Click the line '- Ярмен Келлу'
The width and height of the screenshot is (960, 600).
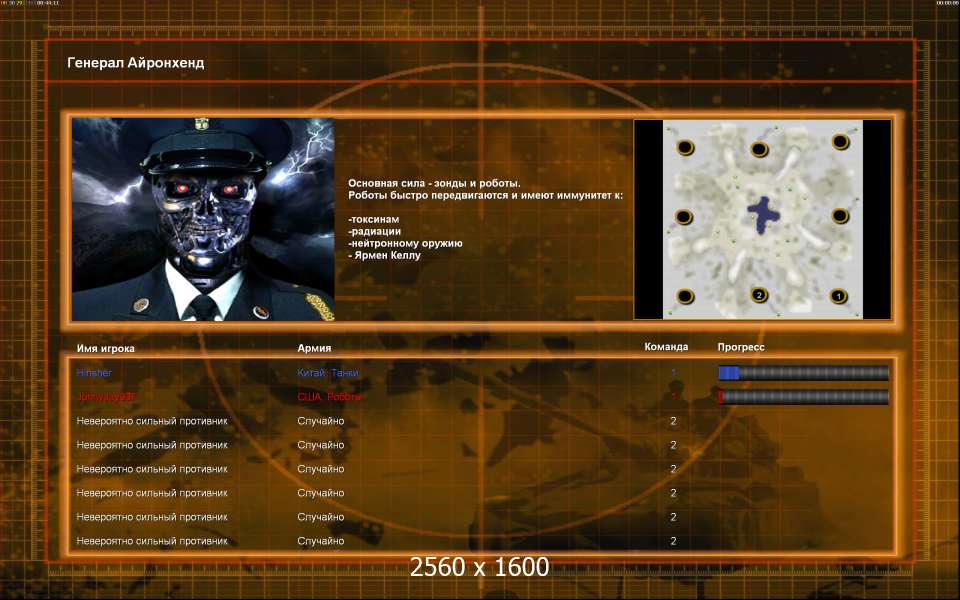[384, 255]
